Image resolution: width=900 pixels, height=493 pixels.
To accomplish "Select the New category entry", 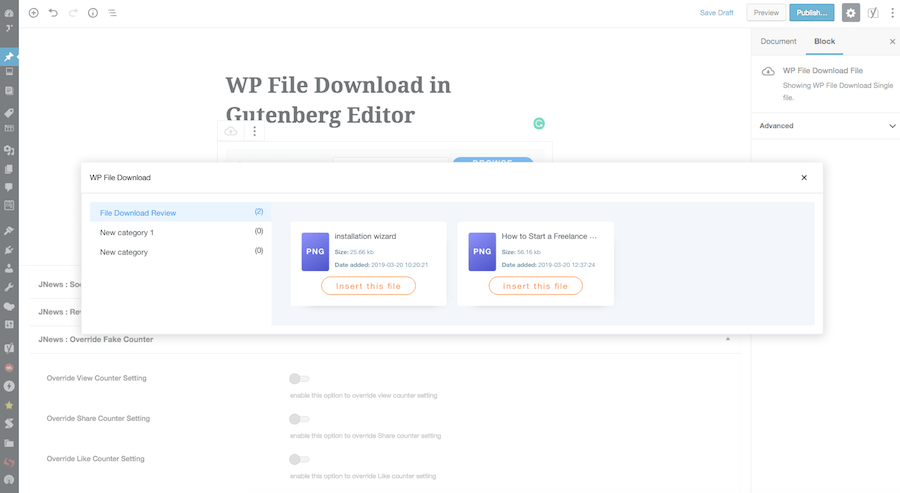I will (181, 251).
